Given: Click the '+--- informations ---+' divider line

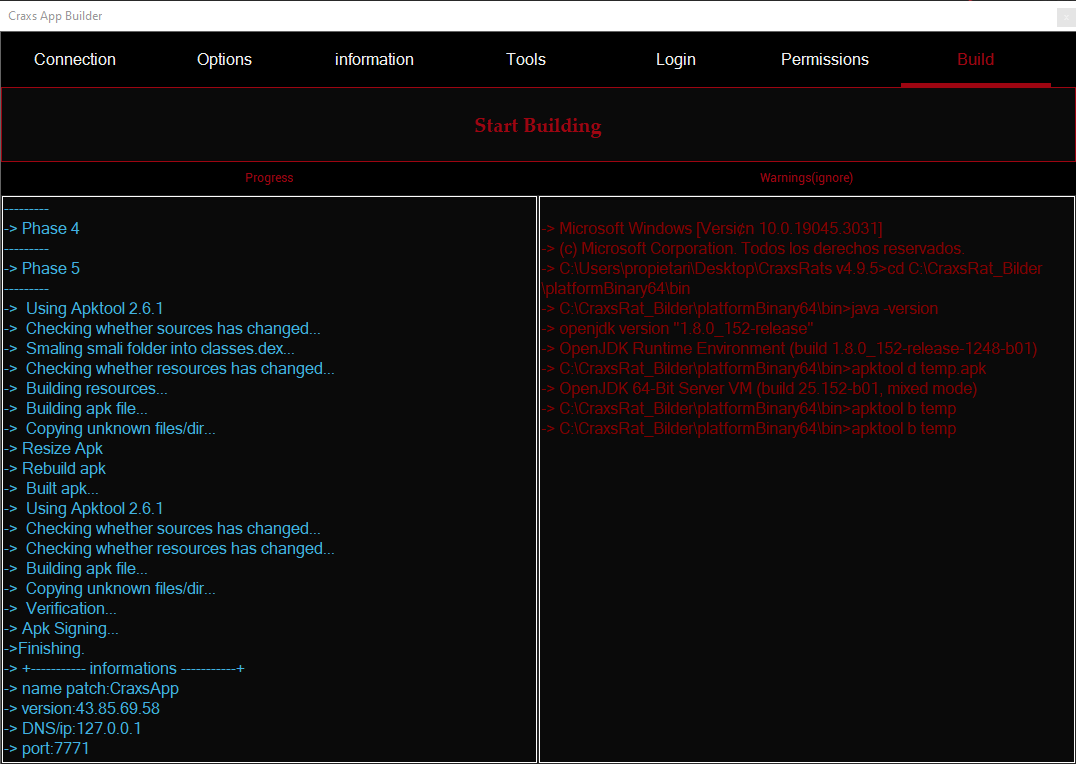Looking at the screenshot, I should click(x=124, y=669).
